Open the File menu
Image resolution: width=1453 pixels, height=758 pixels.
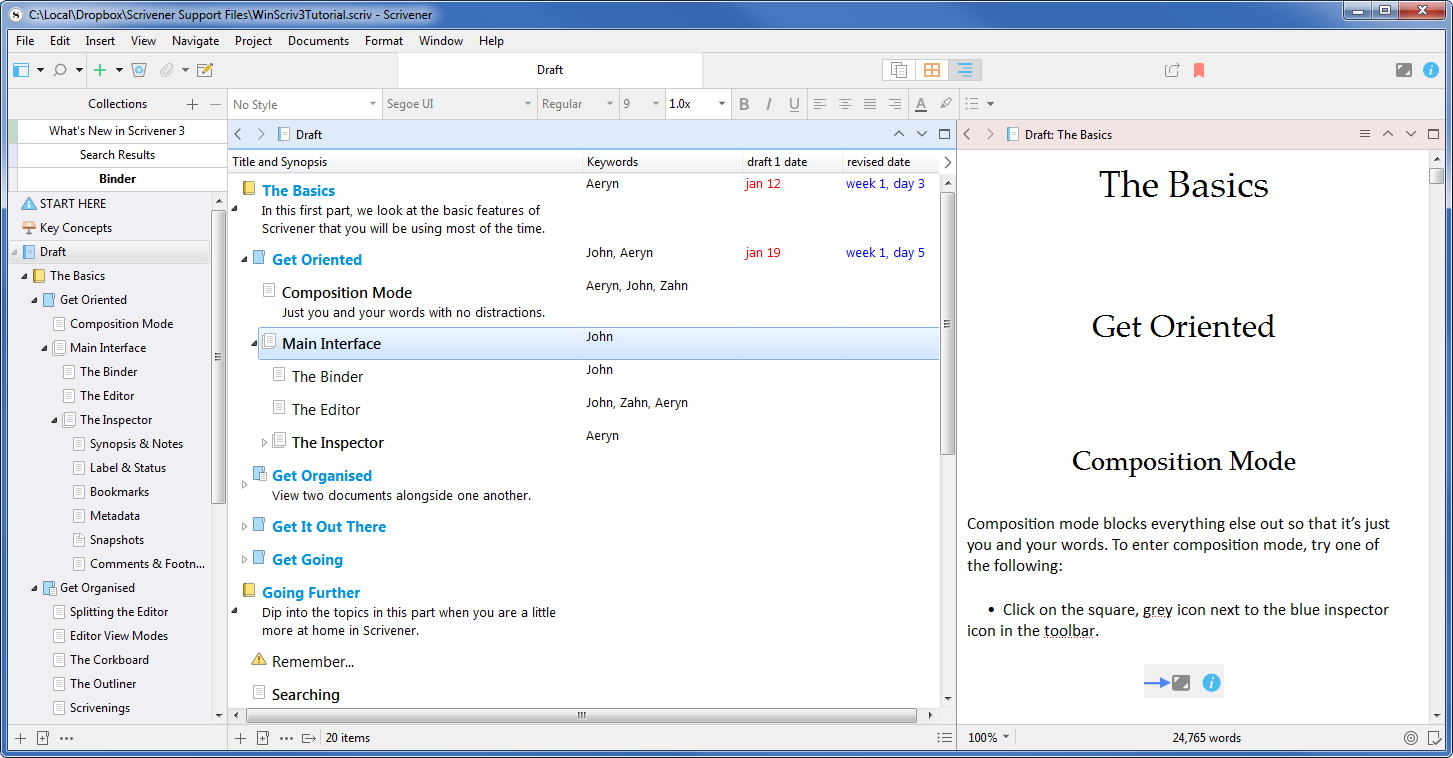25,41
